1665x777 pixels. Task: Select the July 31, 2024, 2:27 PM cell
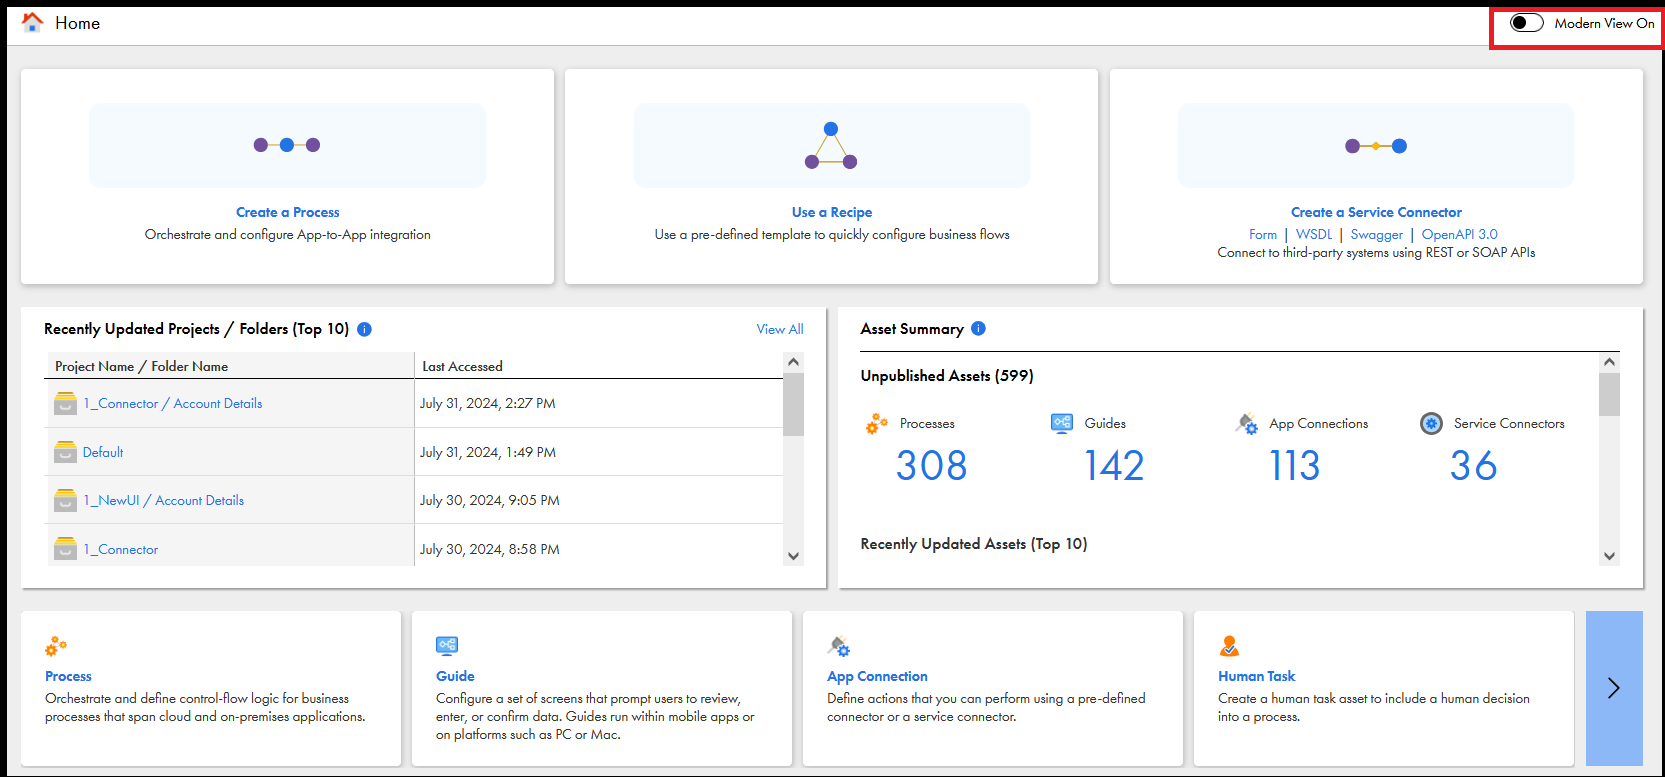click(599, 403)
